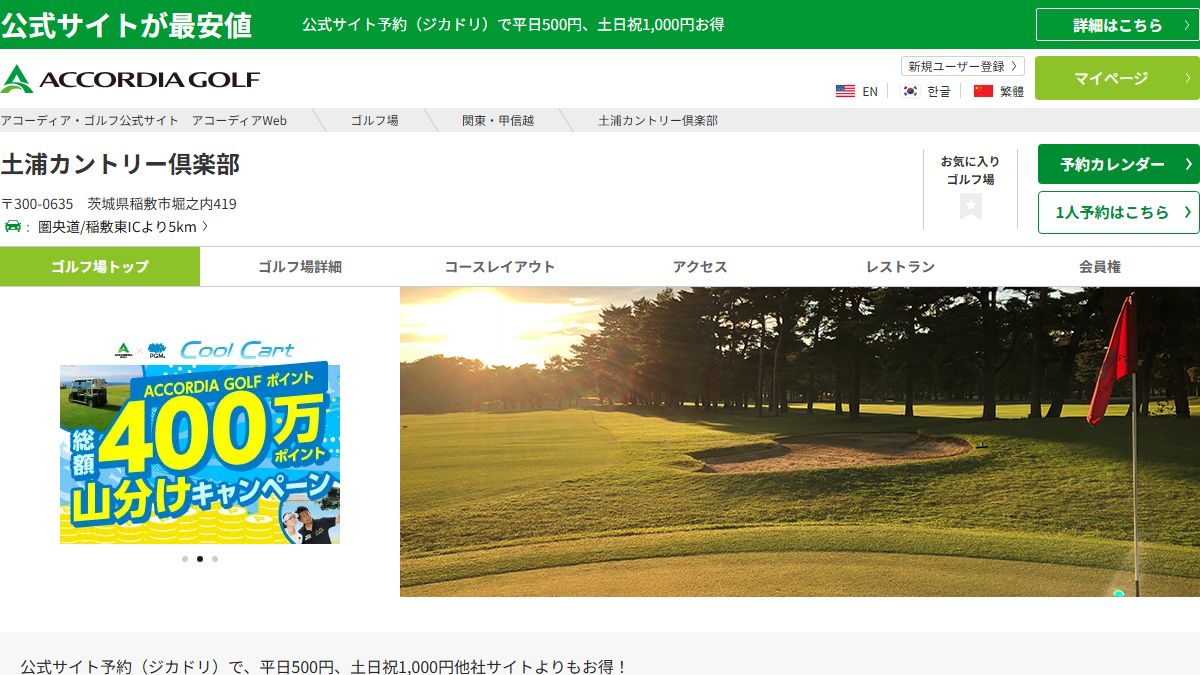Screen dimensions: 1200x675
Task: Click breadcrumb 土浦カントリー倶楽部
Action: click(658, 120)
